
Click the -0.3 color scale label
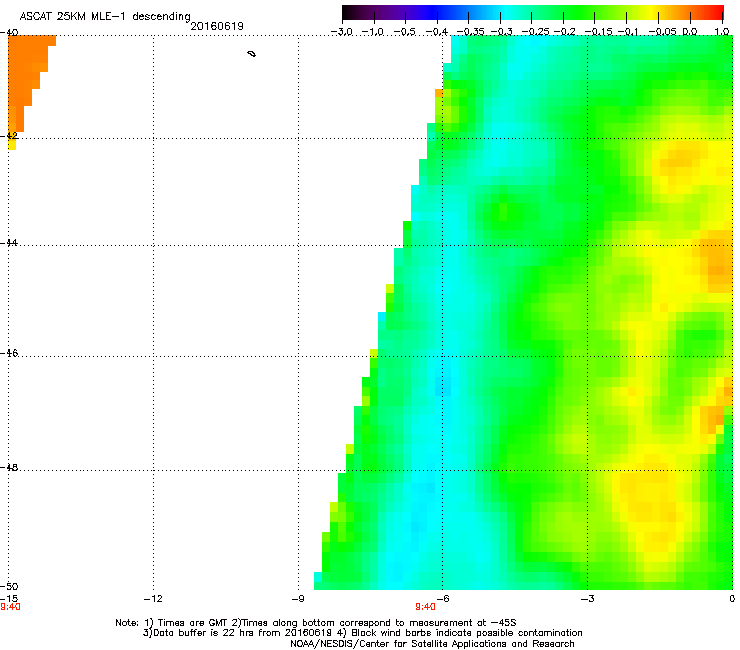pyautogui.click(x=501, y=32)
